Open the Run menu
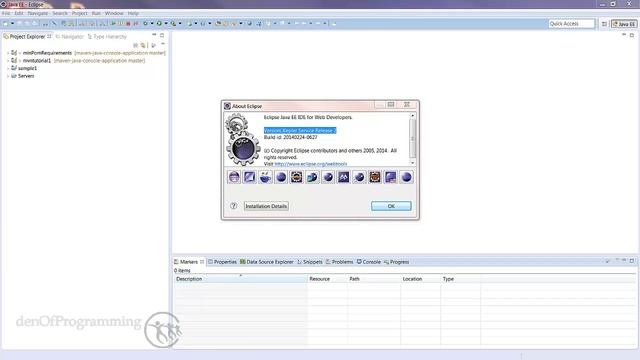The width and height of the screenshot is (640, 360). click(96, 13)
